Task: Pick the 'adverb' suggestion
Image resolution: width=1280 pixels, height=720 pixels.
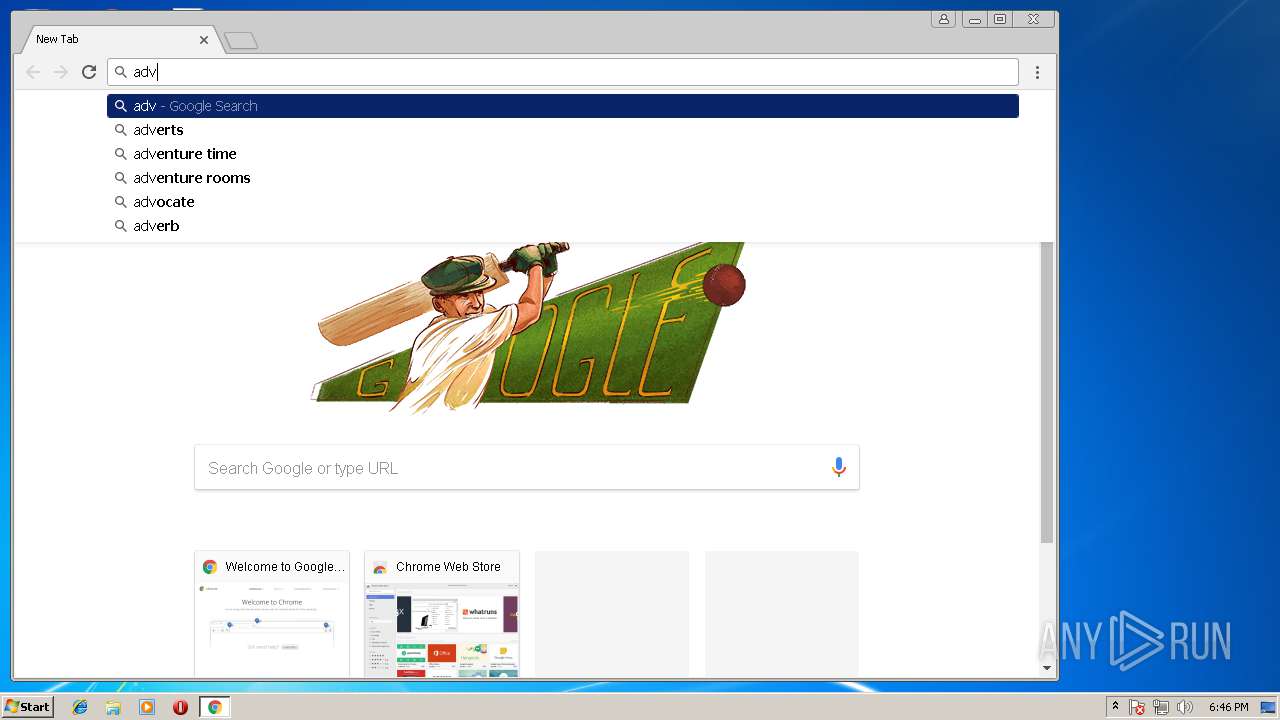Action: [x=563, y=226]
